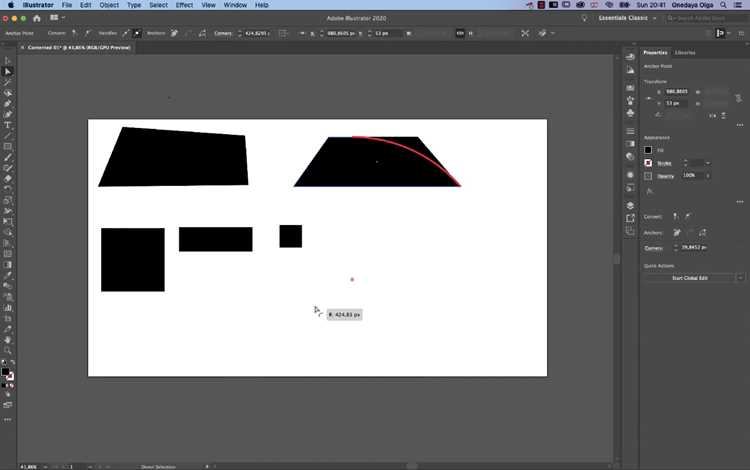Select the Eyedropper tool
The height and width of the screenshot is (470, 750).
tap(8, 275)
